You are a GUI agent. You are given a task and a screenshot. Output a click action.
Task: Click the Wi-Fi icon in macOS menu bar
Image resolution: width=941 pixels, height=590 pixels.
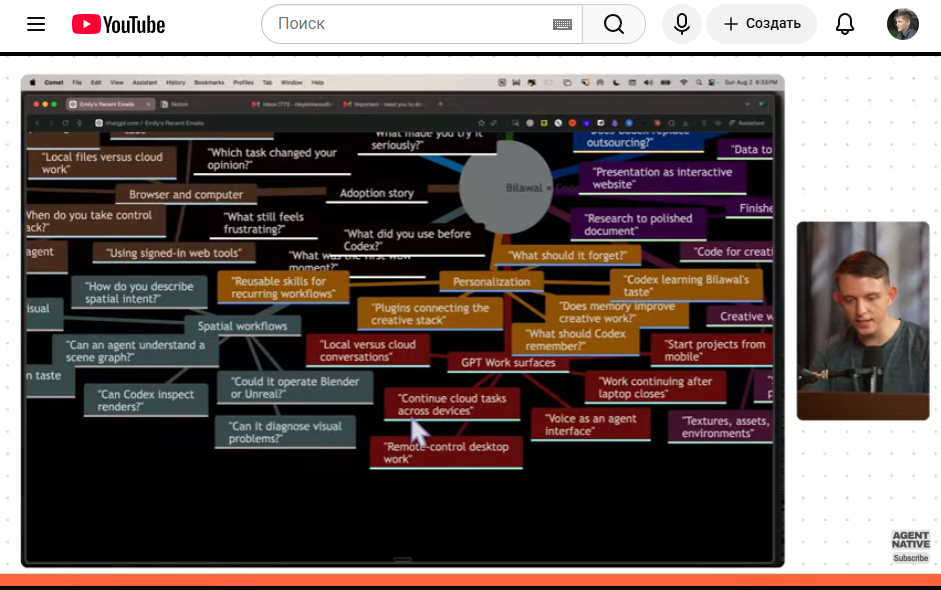[x=684, y=82]
